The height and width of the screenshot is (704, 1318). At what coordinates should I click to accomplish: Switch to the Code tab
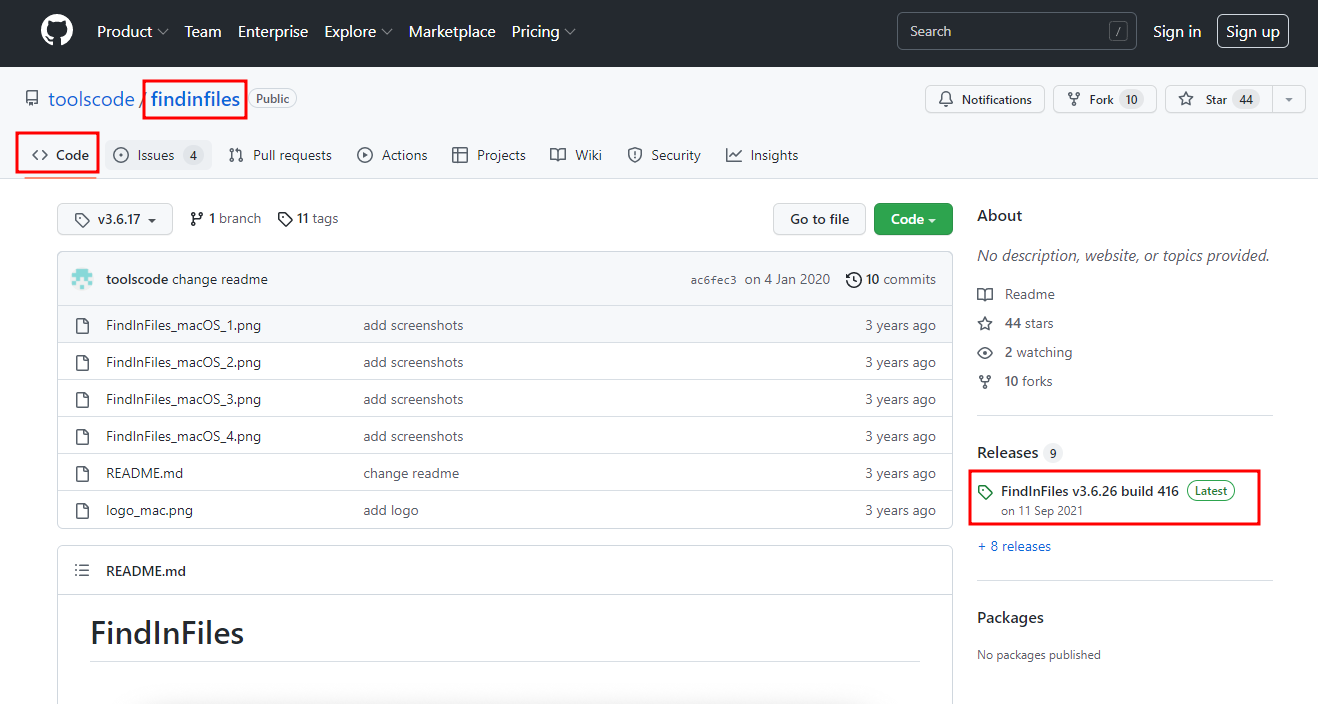pos(60,155)
